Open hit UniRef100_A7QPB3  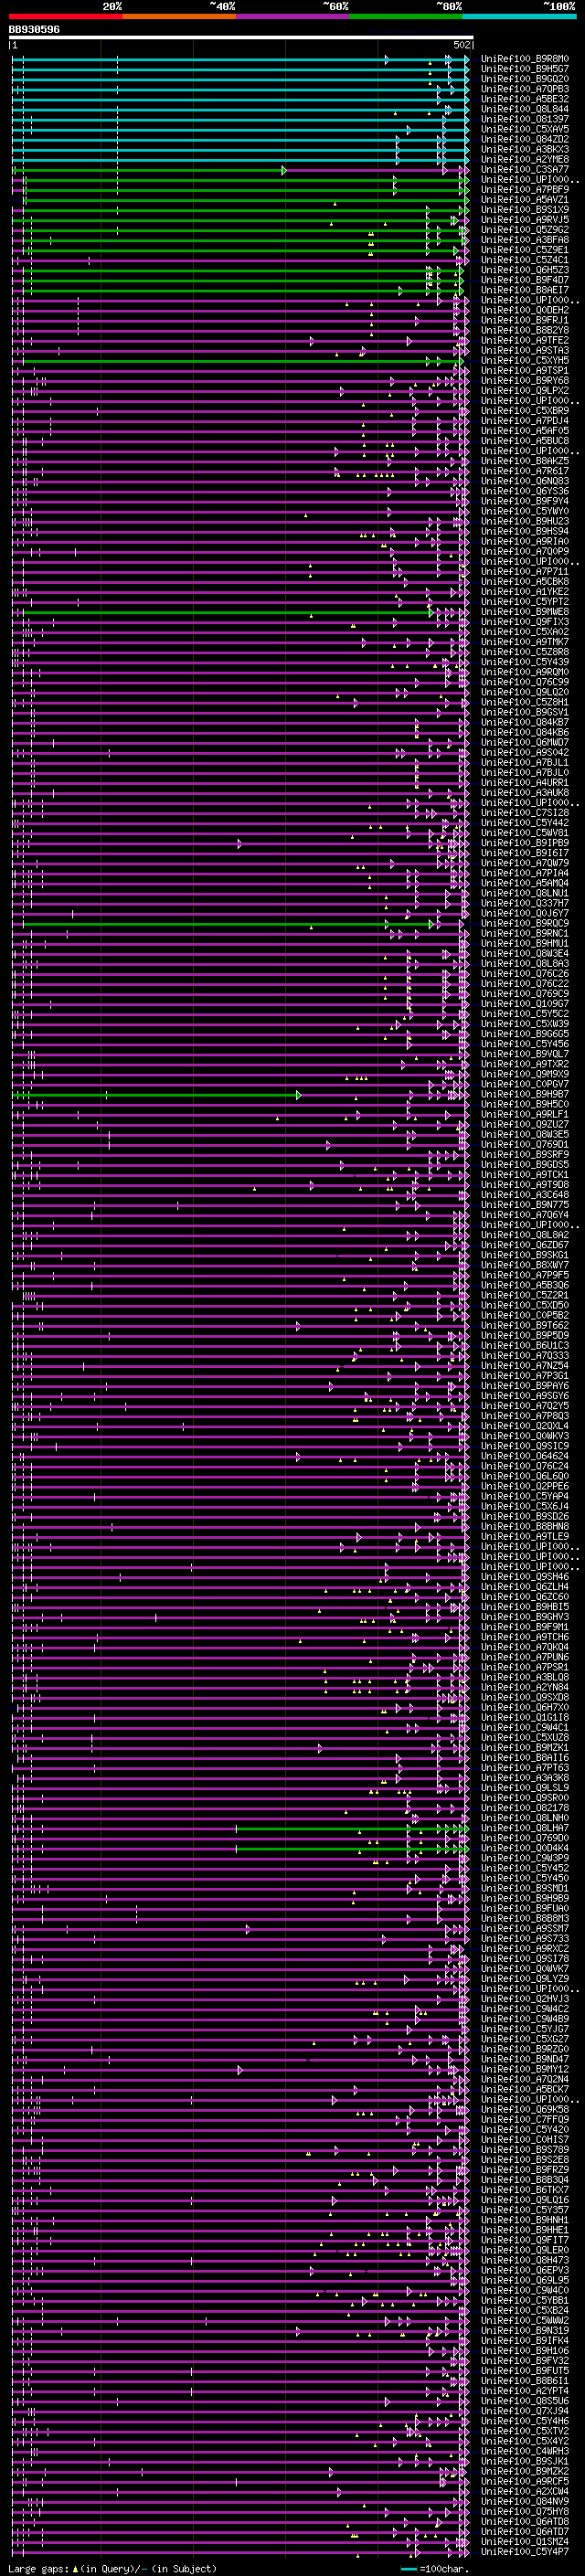click(x=525, y=89)
